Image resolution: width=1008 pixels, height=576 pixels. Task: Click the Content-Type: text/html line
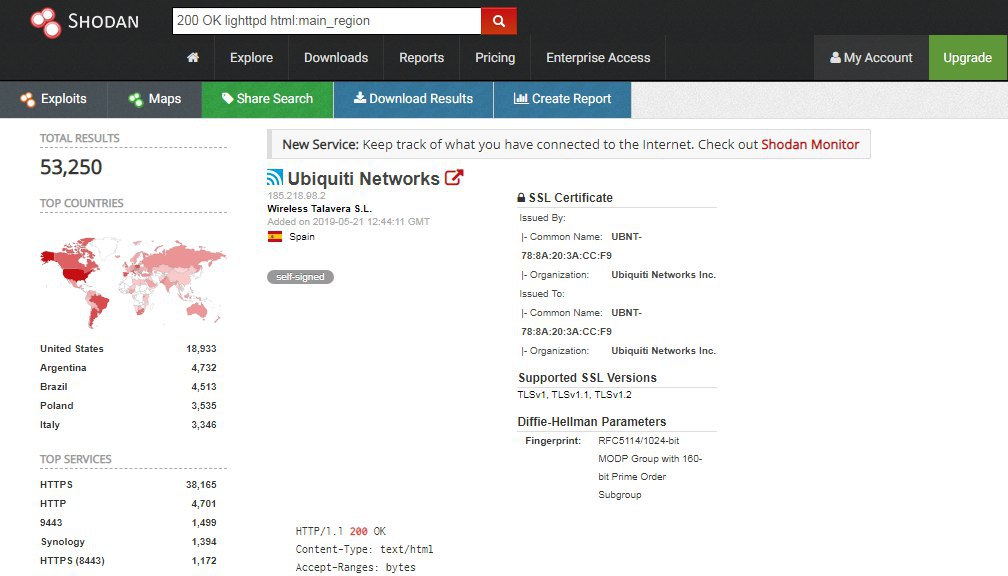tap(364, 550)
